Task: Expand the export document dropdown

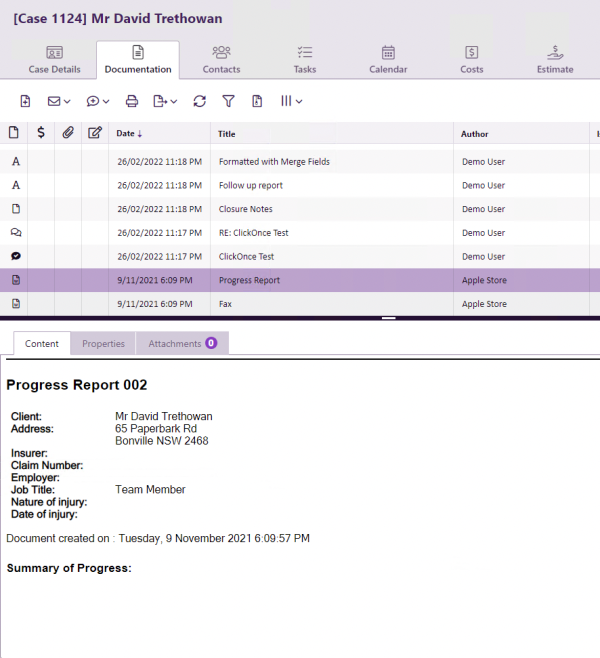Action: point(165,101)
